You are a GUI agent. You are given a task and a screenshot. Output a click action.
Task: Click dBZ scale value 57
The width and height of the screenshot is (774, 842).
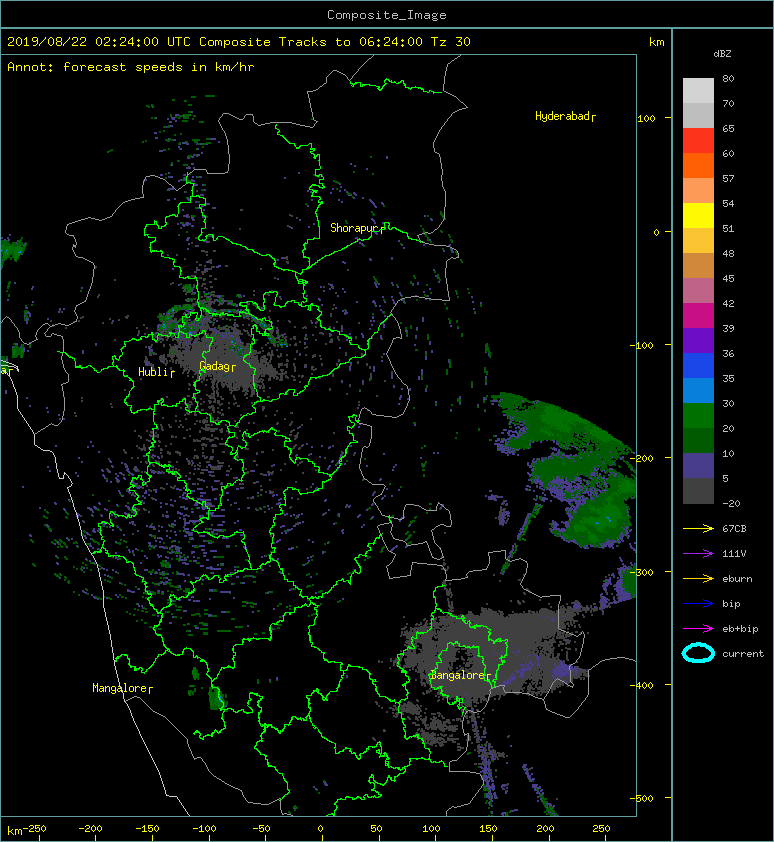(728, 178)
